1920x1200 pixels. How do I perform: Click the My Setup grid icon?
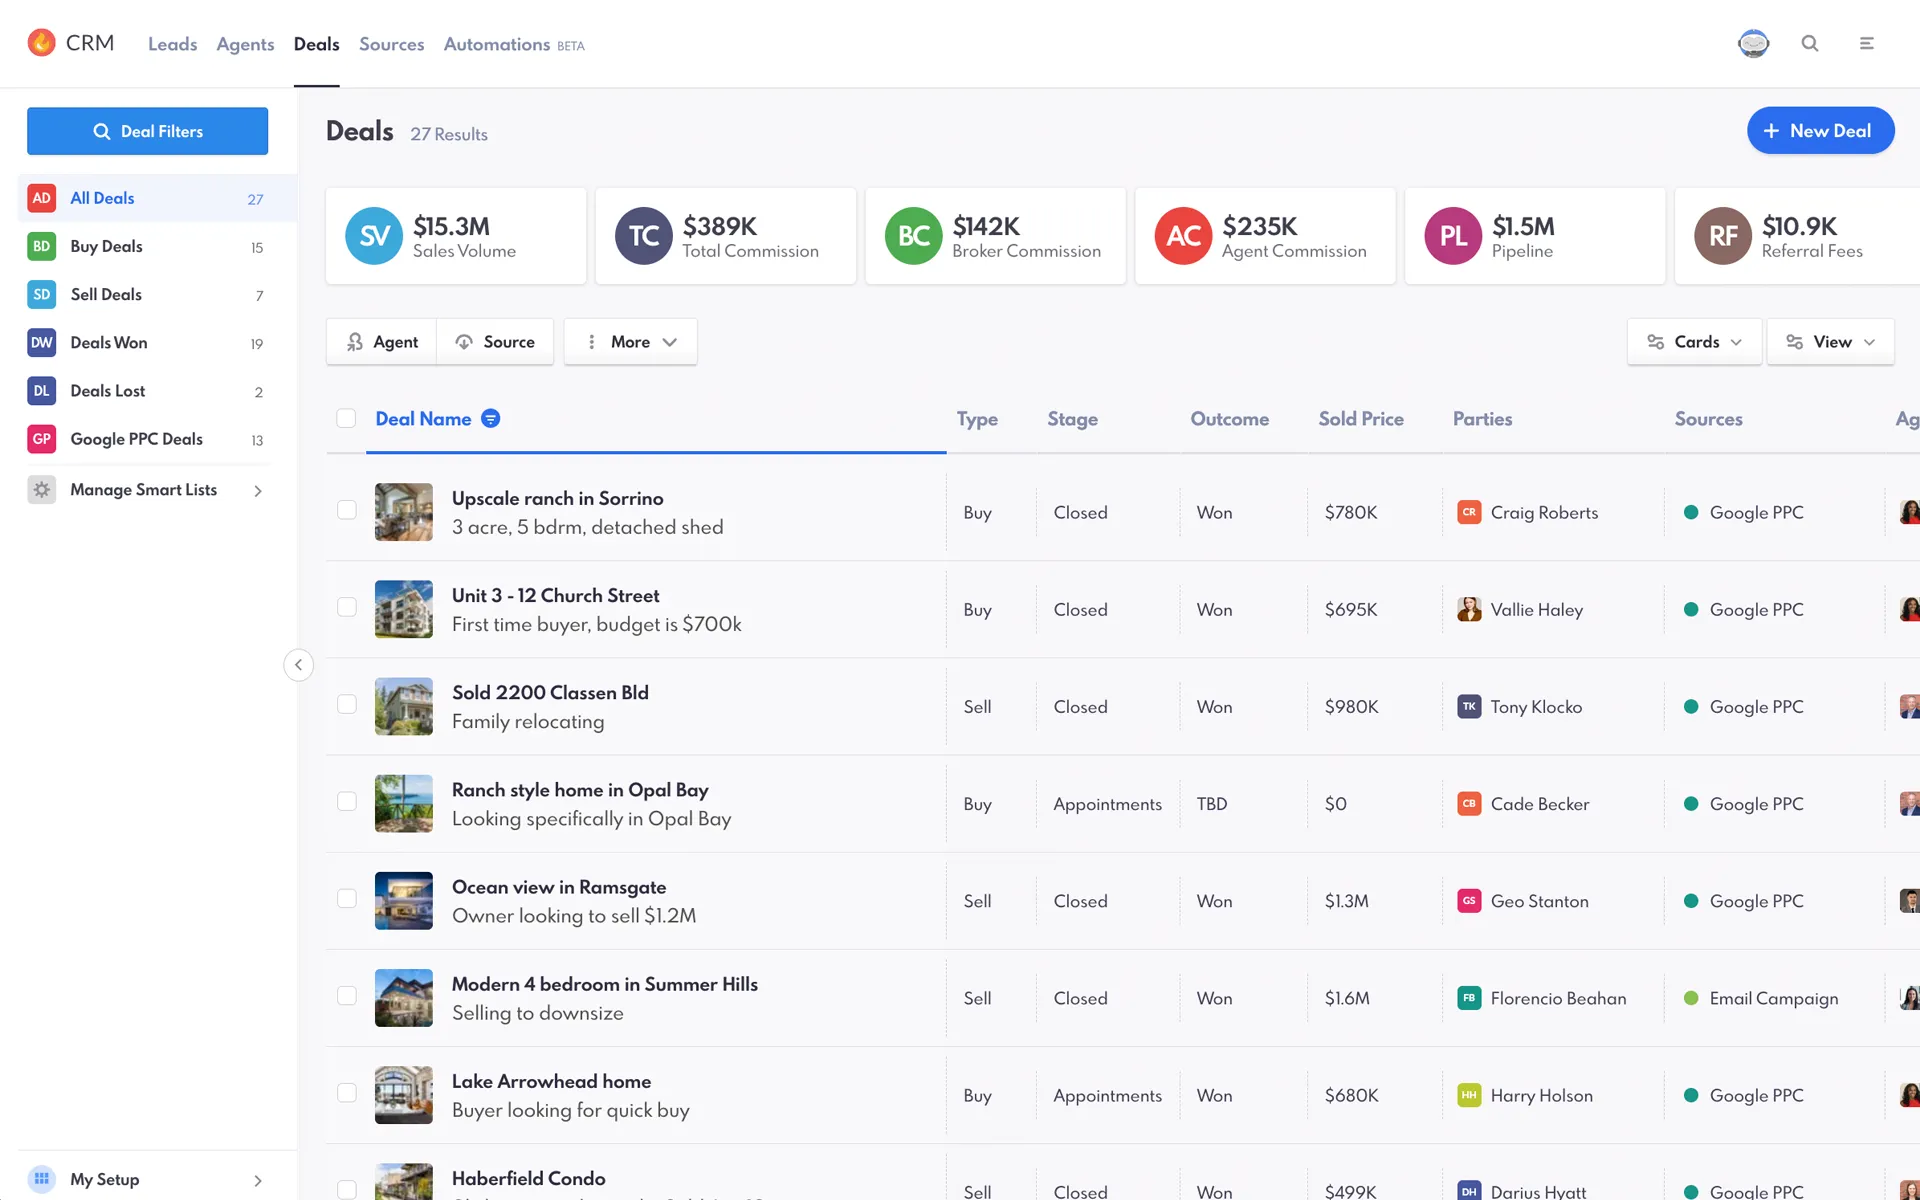(41, 1179)
